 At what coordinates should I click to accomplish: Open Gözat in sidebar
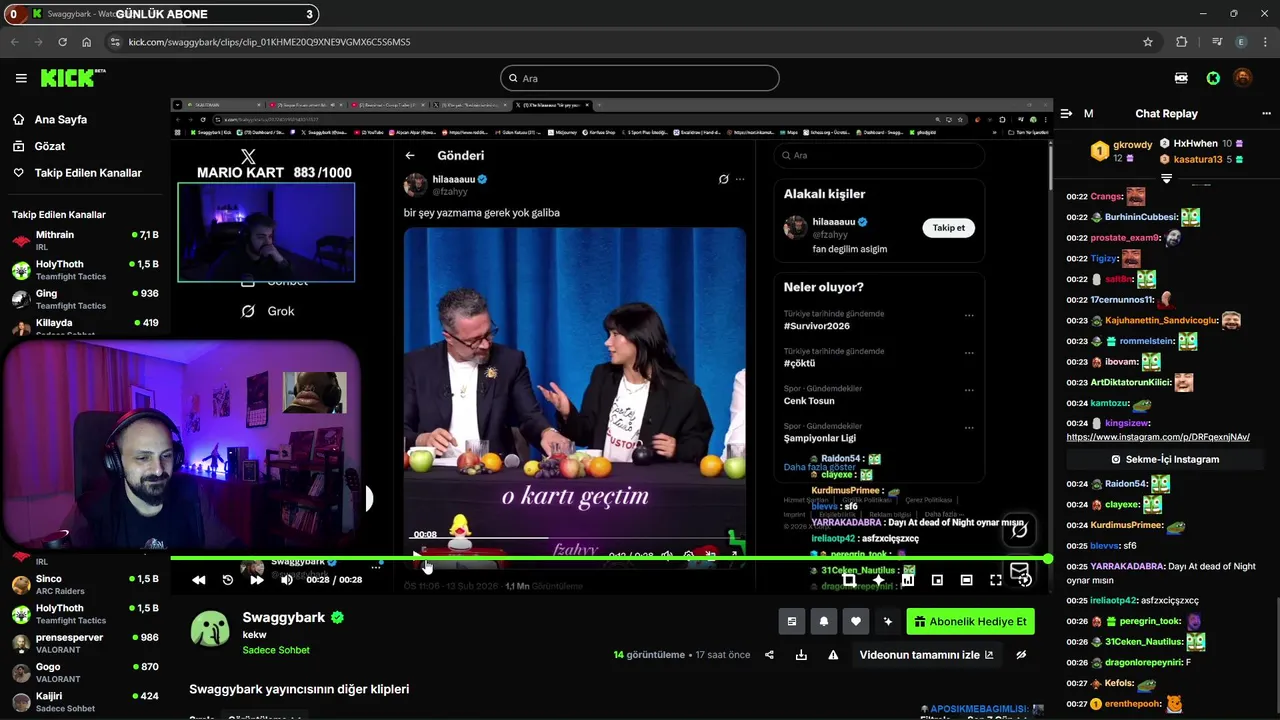[x=50, y=146]
